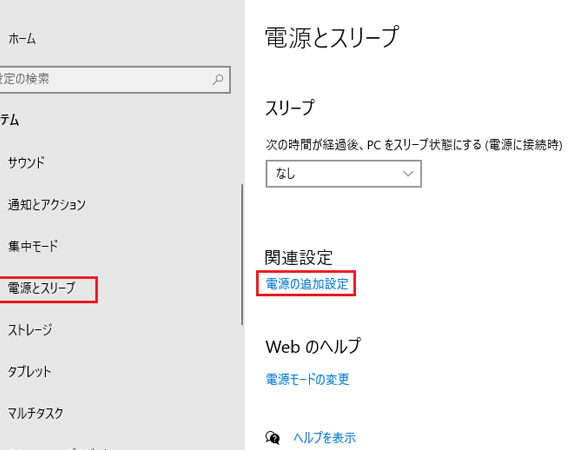The image size is (585, 450).
Task: Click the sidebar vertical scrollbar
Action: (242, 254)
